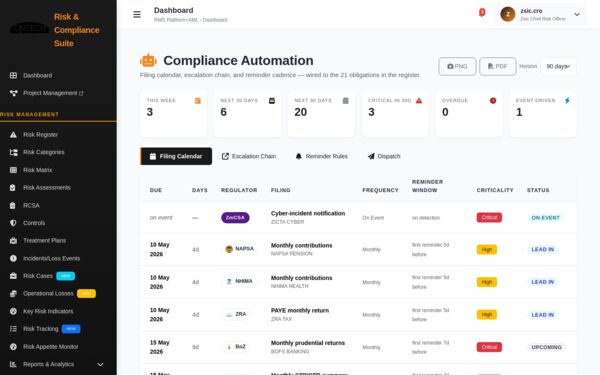Click the Risk Register warning icon

(13, 135)
